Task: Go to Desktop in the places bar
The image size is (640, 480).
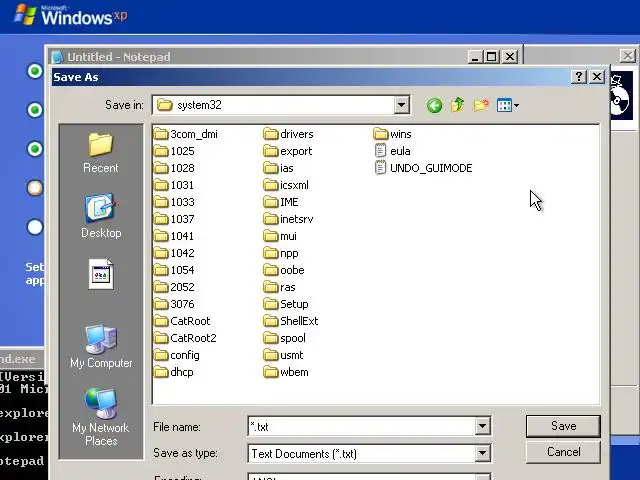Action: 101,216
